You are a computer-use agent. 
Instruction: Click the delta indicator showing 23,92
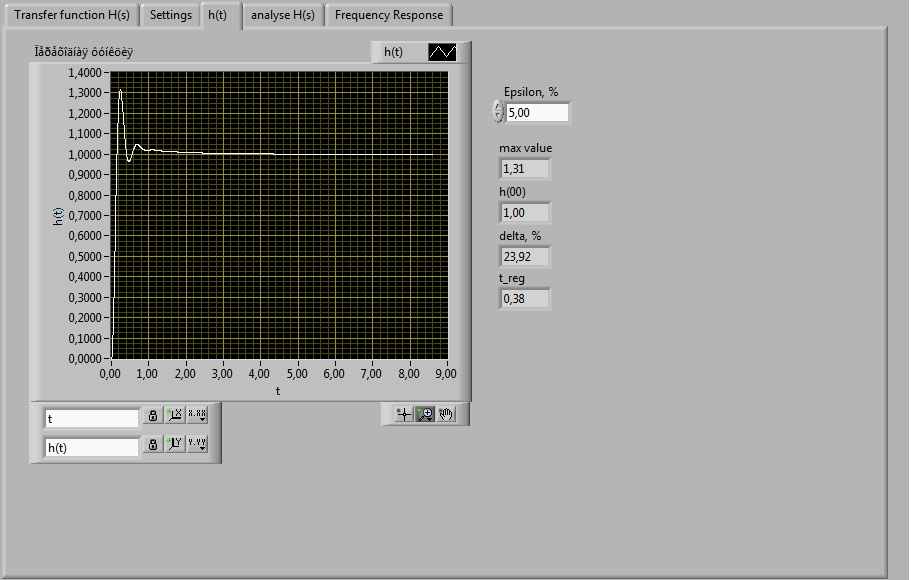point(525,256)
